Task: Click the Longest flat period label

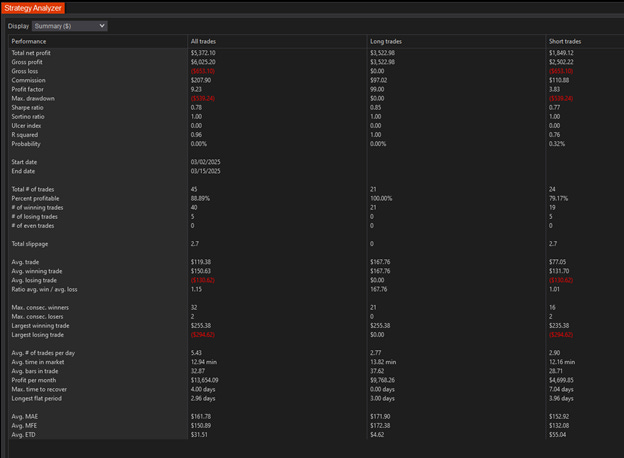Action: point(37,399)
